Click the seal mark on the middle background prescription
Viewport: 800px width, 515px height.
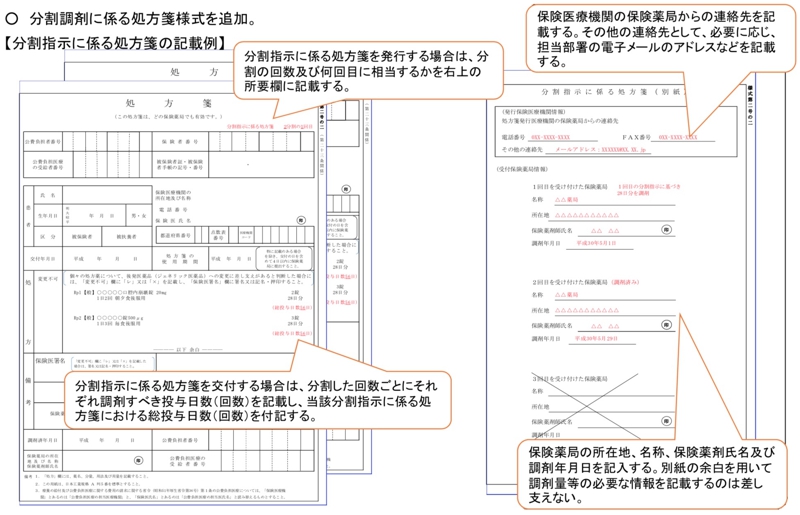click(346, 189)
